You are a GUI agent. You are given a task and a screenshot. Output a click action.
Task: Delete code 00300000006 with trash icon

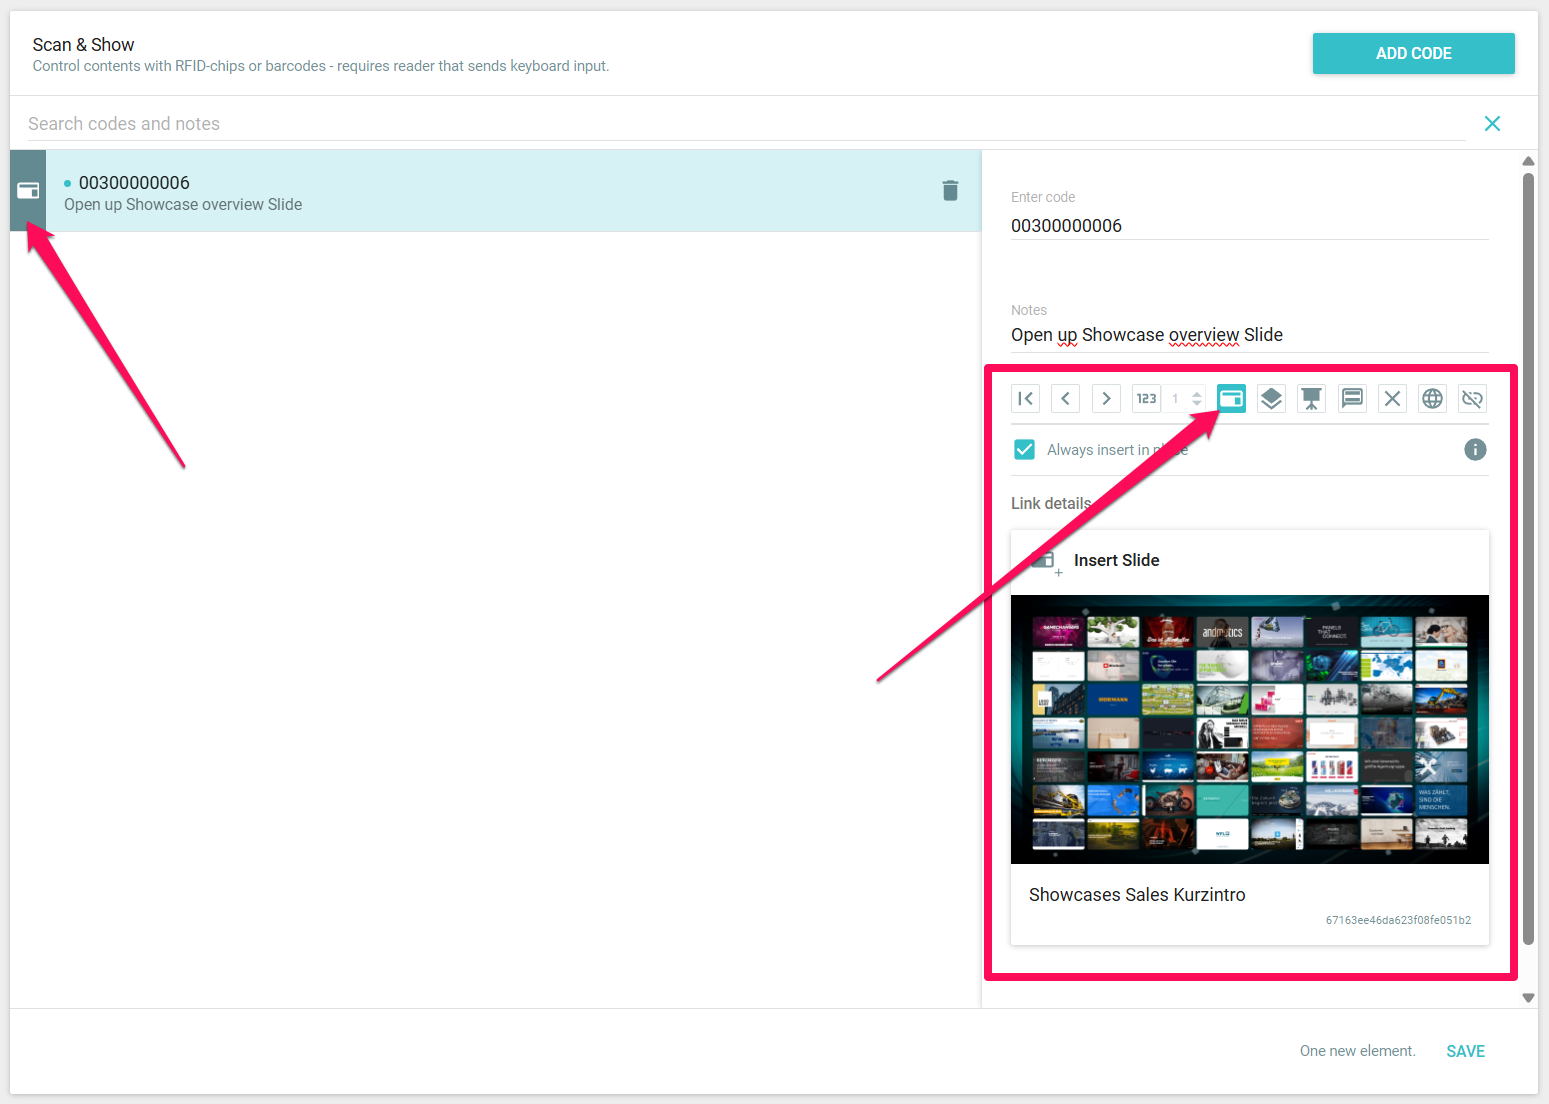coord(950,191)
